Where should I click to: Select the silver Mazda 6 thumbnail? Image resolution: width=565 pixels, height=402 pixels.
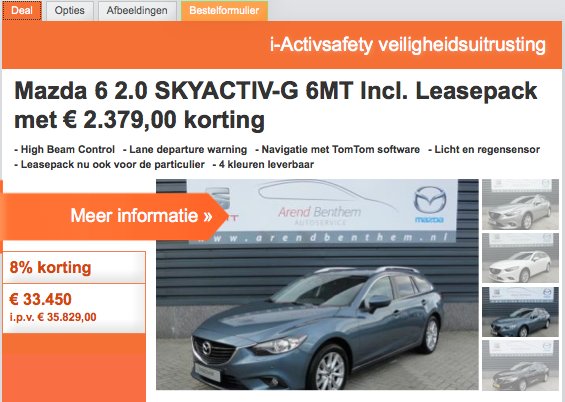[520, 204]
